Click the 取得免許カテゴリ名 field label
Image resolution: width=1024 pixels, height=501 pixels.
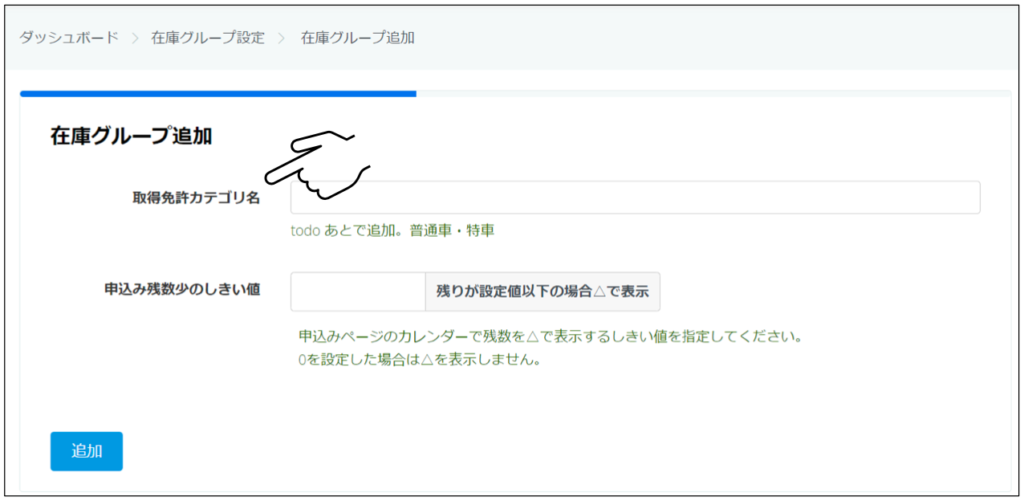(189, 198)
